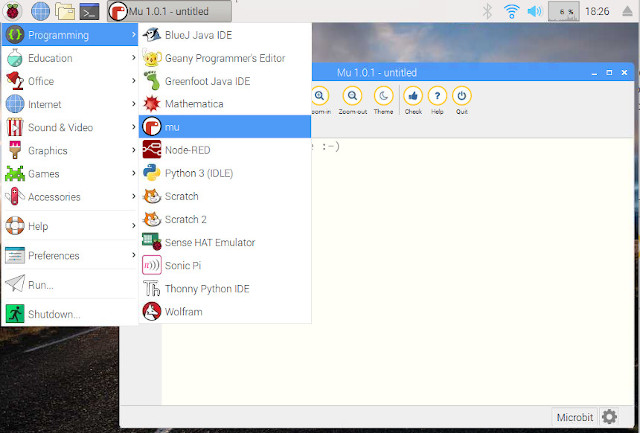The height and width of the screenshot is (433, 640).
Task: Expand the Internet submenu arrow
Action: (x=133, y=104)
